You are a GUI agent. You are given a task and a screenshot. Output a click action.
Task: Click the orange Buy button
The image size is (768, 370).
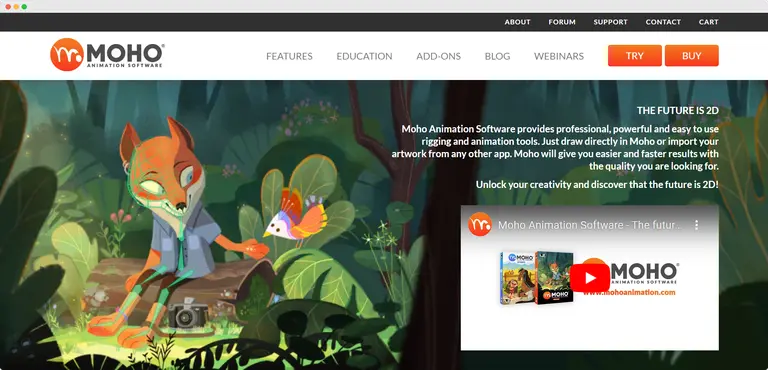tap(692, 55)
